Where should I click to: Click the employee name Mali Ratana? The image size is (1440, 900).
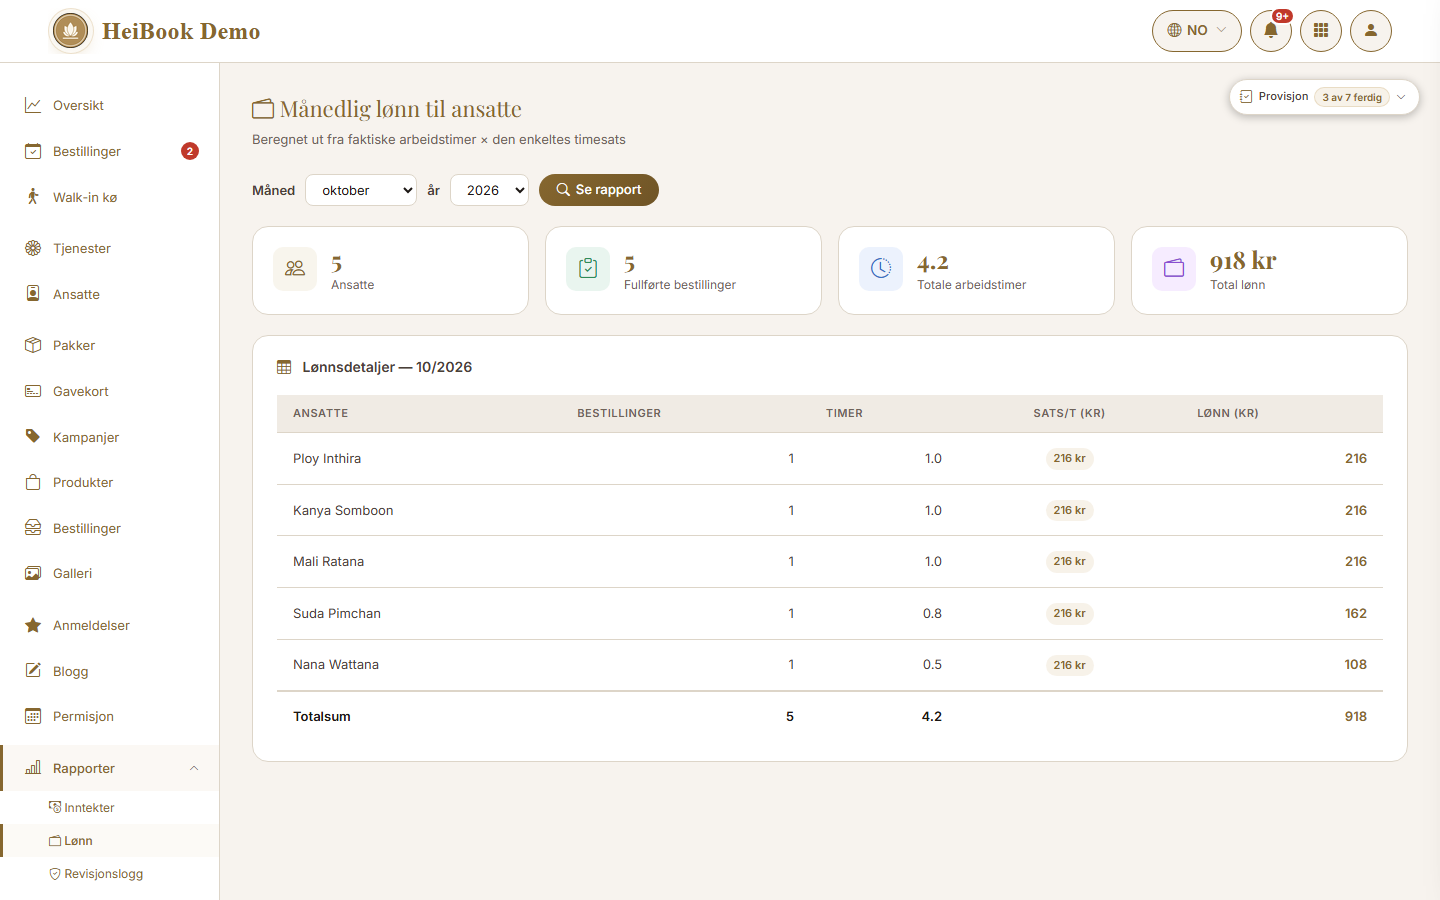(328, 562)
